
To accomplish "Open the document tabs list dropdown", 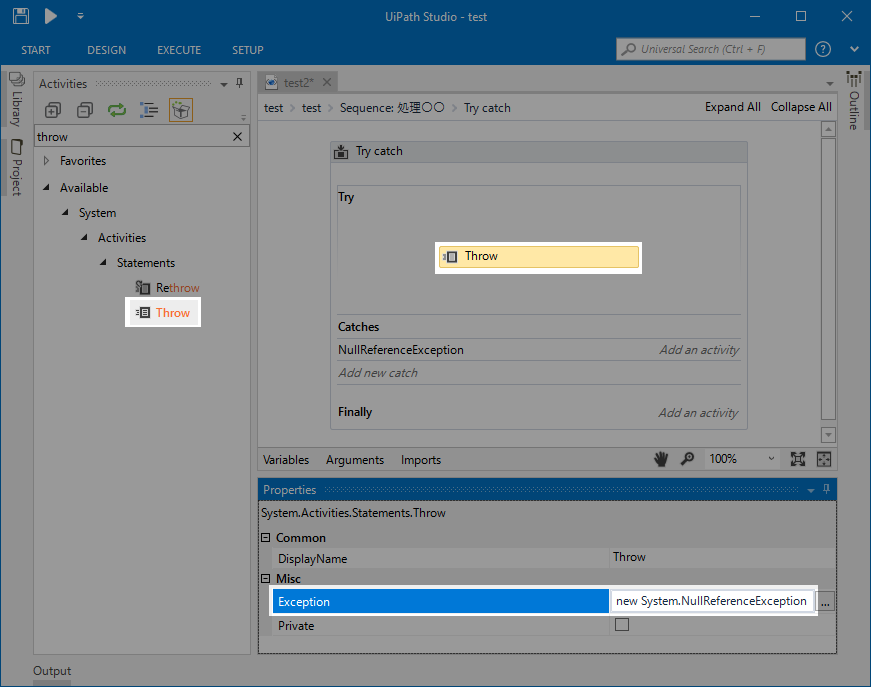I will (830, 84).
